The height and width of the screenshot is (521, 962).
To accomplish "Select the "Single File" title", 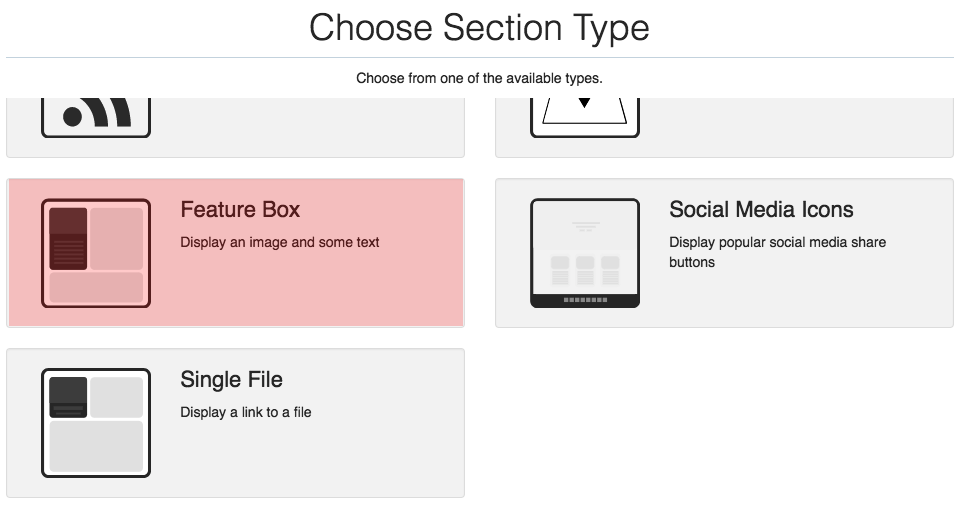I will coord(231,380).
